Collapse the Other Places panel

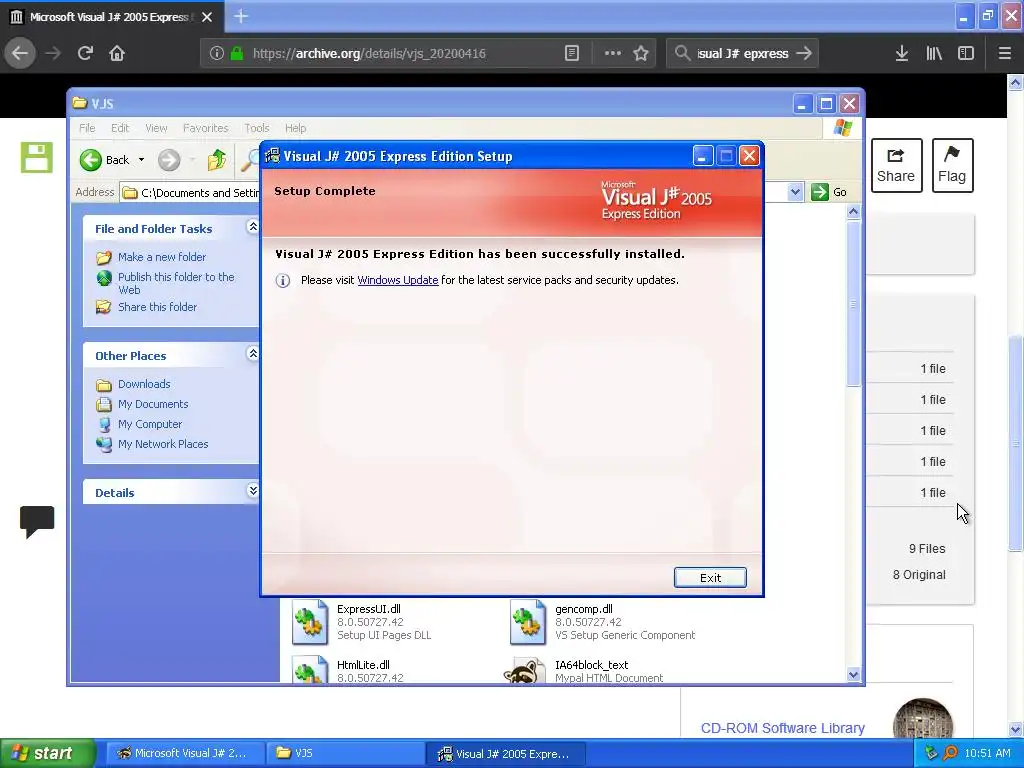tap(253, 354)
